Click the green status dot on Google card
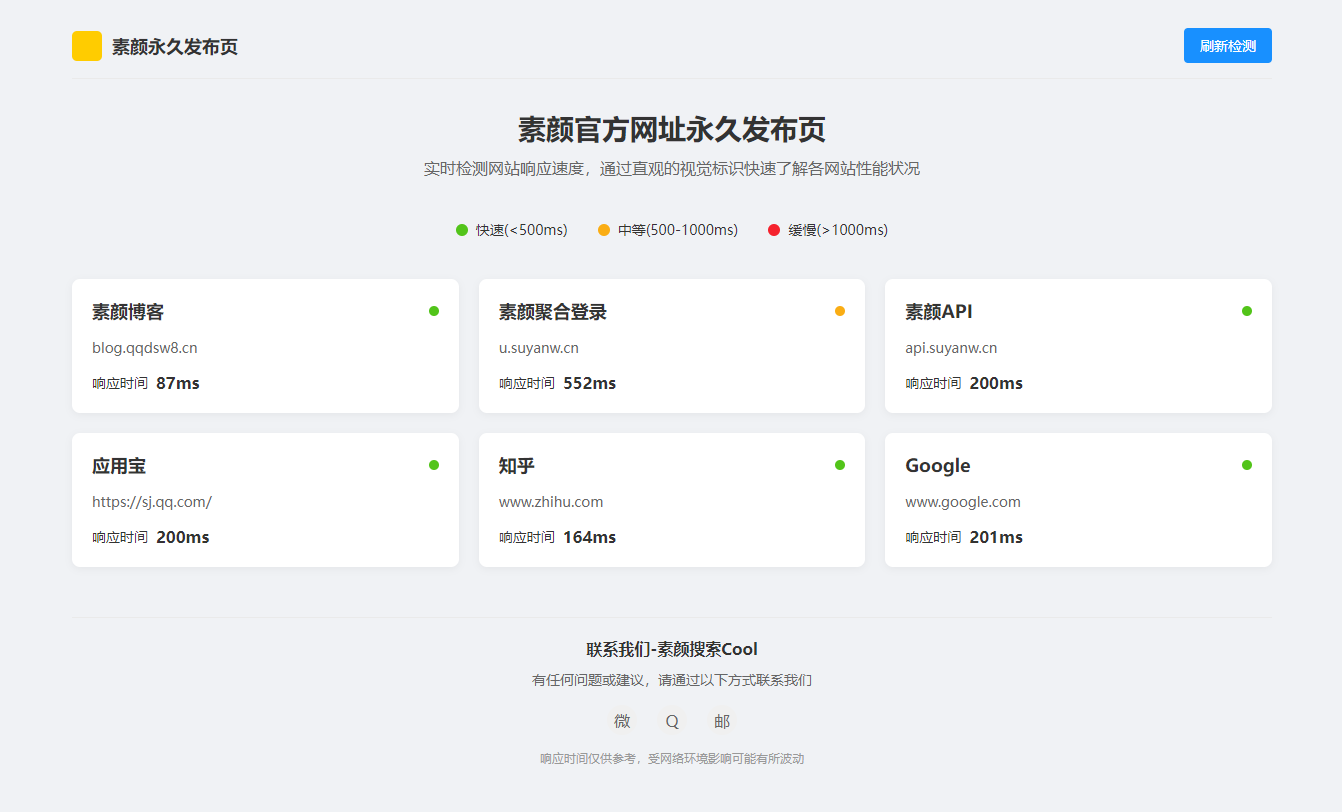 tap(1246, 464)
